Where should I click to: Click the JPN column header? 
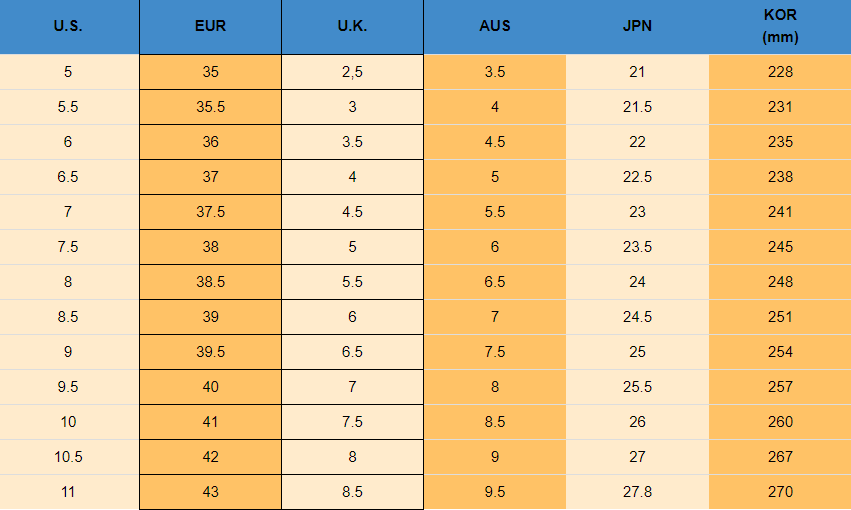(x=637, y=26)
